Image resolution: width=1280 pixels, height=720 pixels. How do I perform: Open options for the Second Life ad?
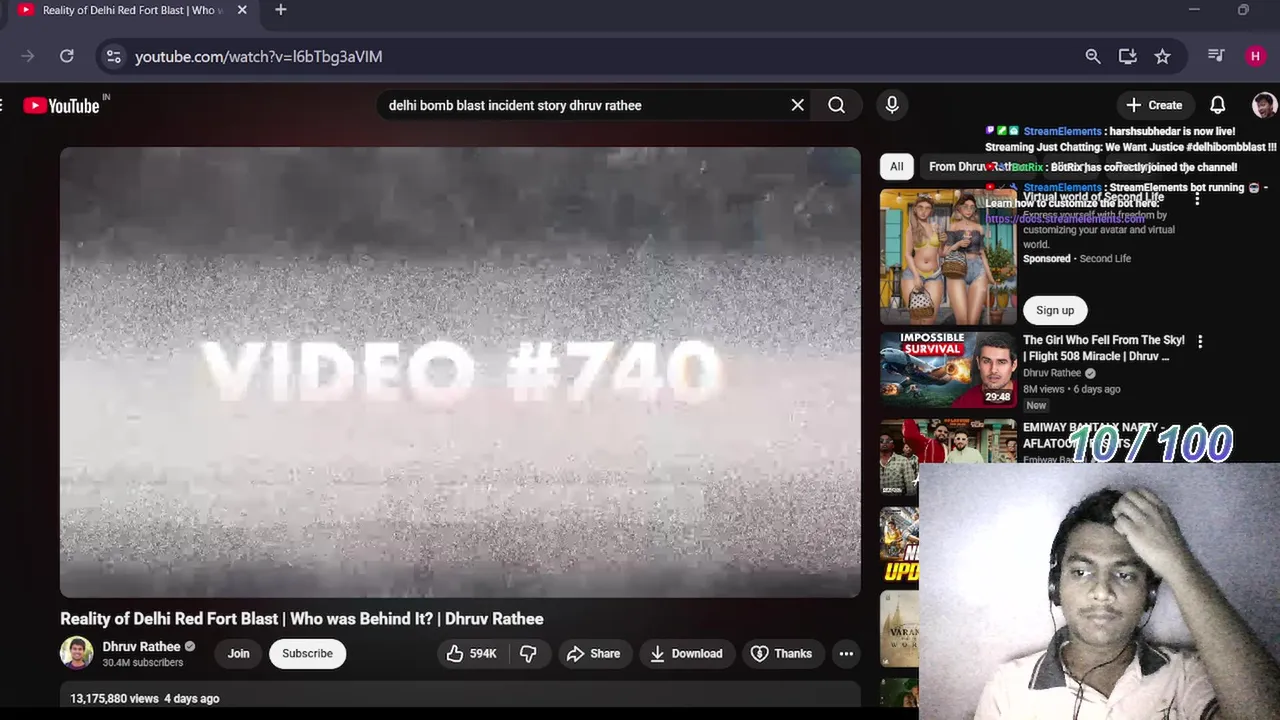pyautogui.click(x=1197, y=199)
